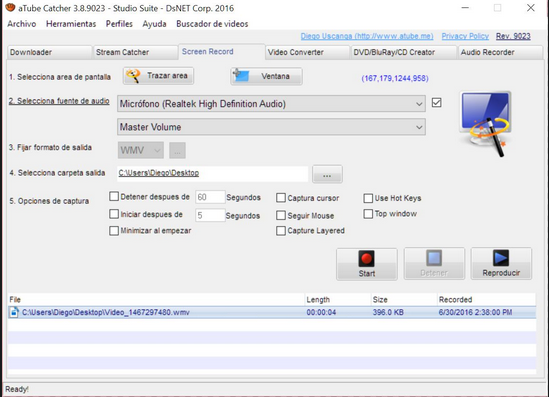The width and height of the screenshot is (549, 397).
Task: Open Buscador de videos menu
Action: 212,24
